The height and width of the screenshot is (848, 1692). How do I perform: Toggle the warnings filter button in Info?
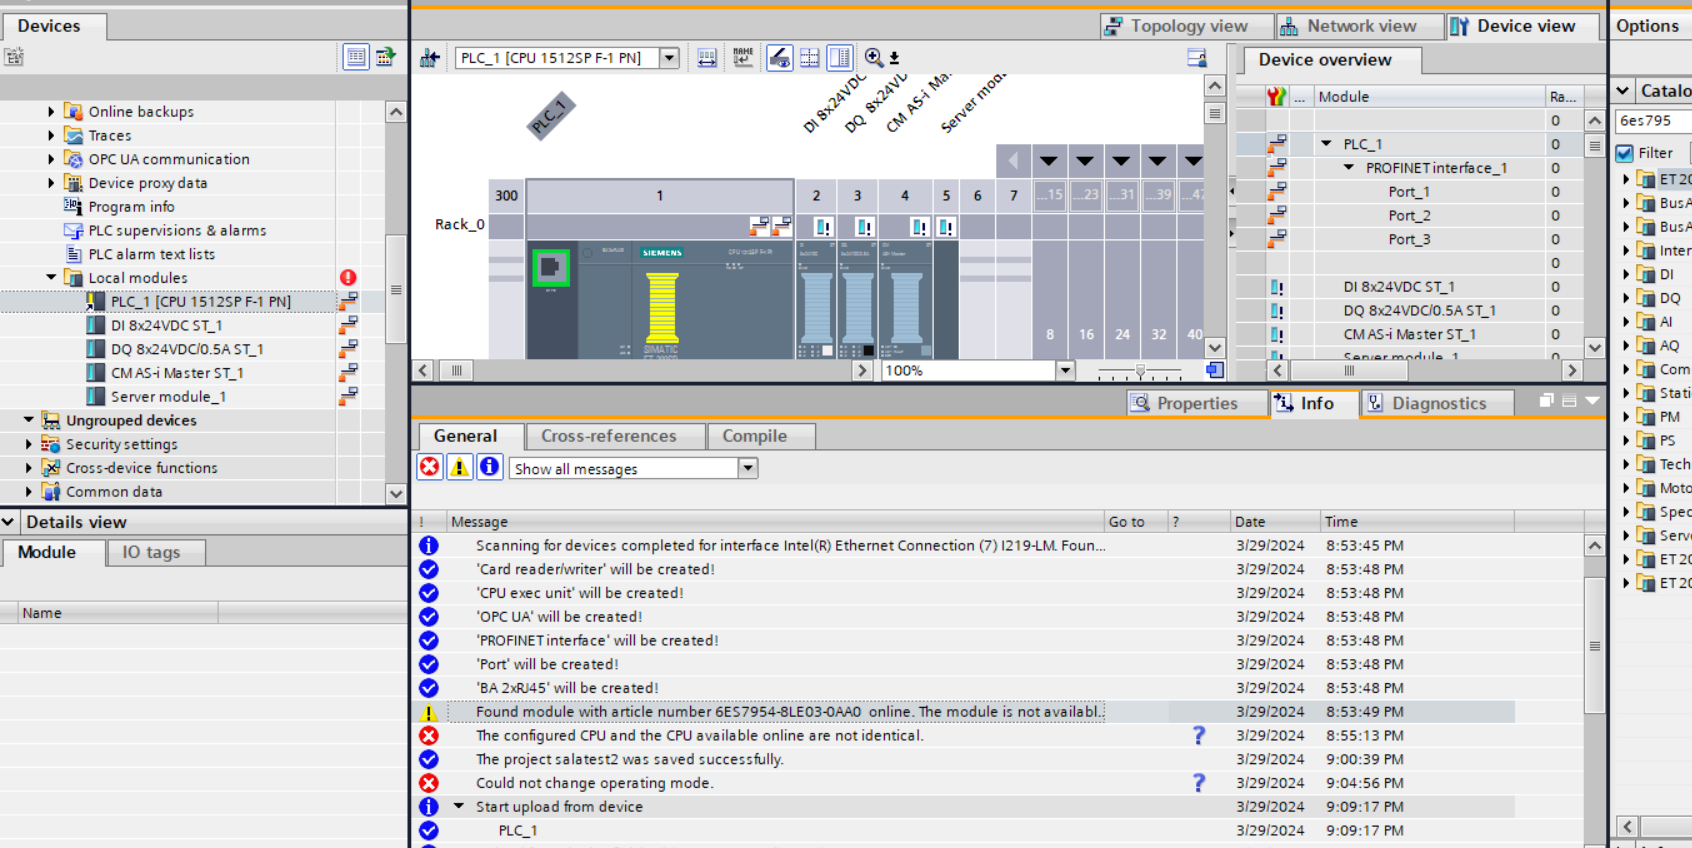[x=459, y=467]
